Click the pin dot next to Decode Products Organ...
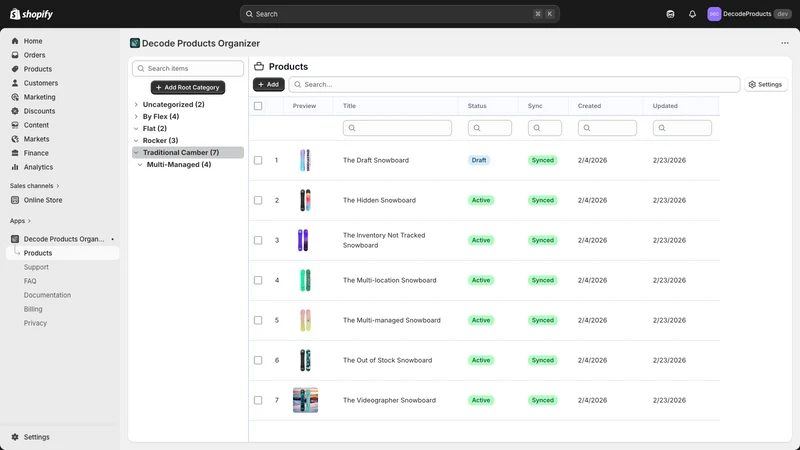 [x=112, y=239]
